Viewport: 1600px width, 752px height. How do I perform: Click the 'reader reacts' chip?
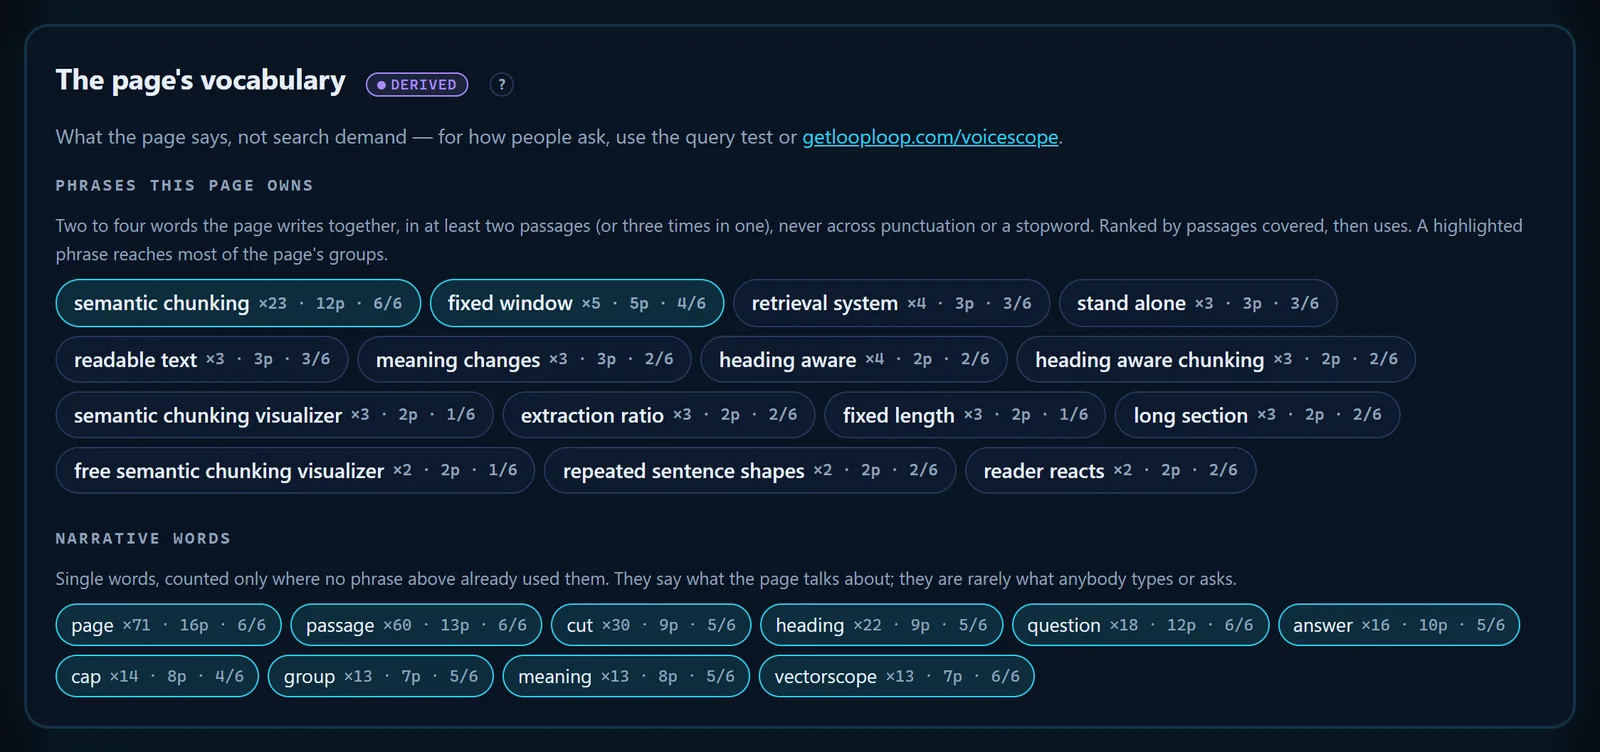point(1110,470)
